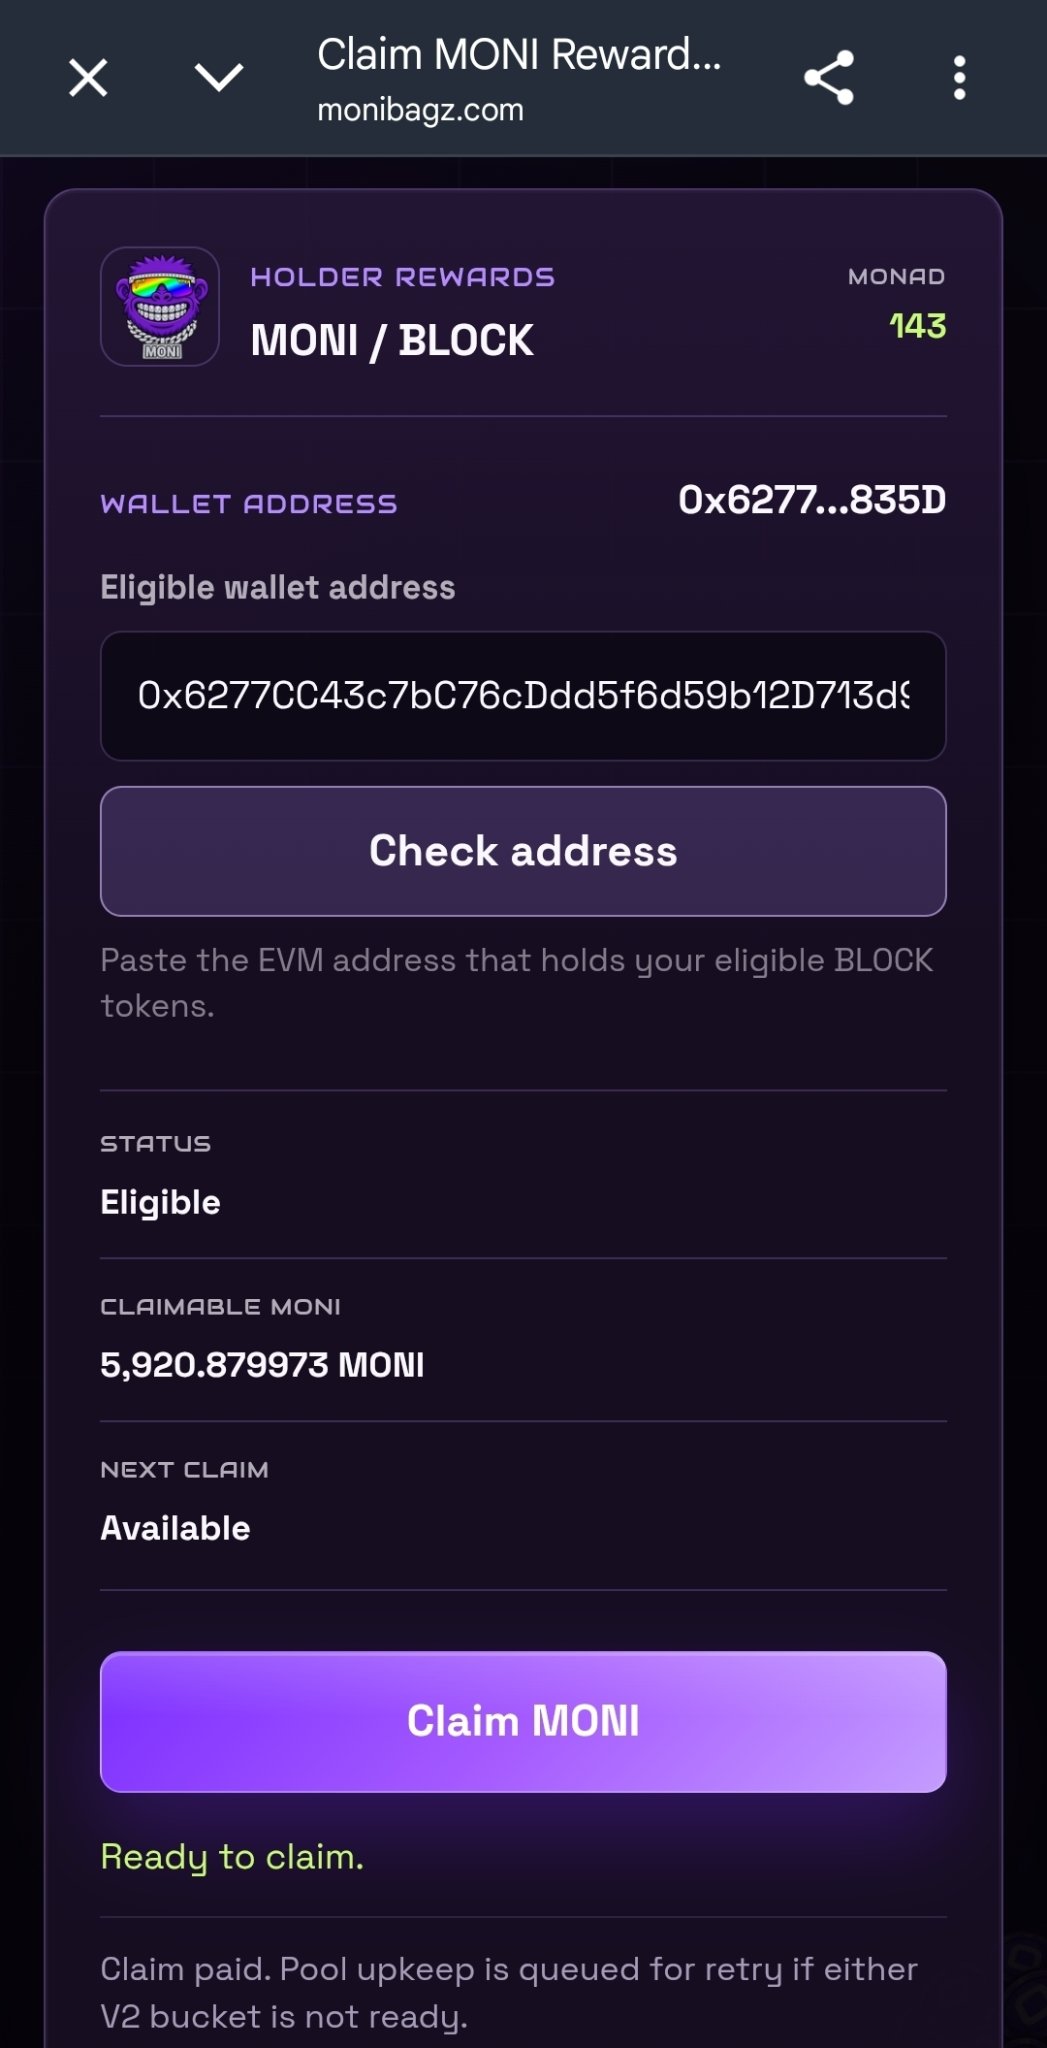Click the WALLET ADDRESS label
The width and height of the screenshot is (1047, 2048).
pyautogui.click(x=249, y=504)
